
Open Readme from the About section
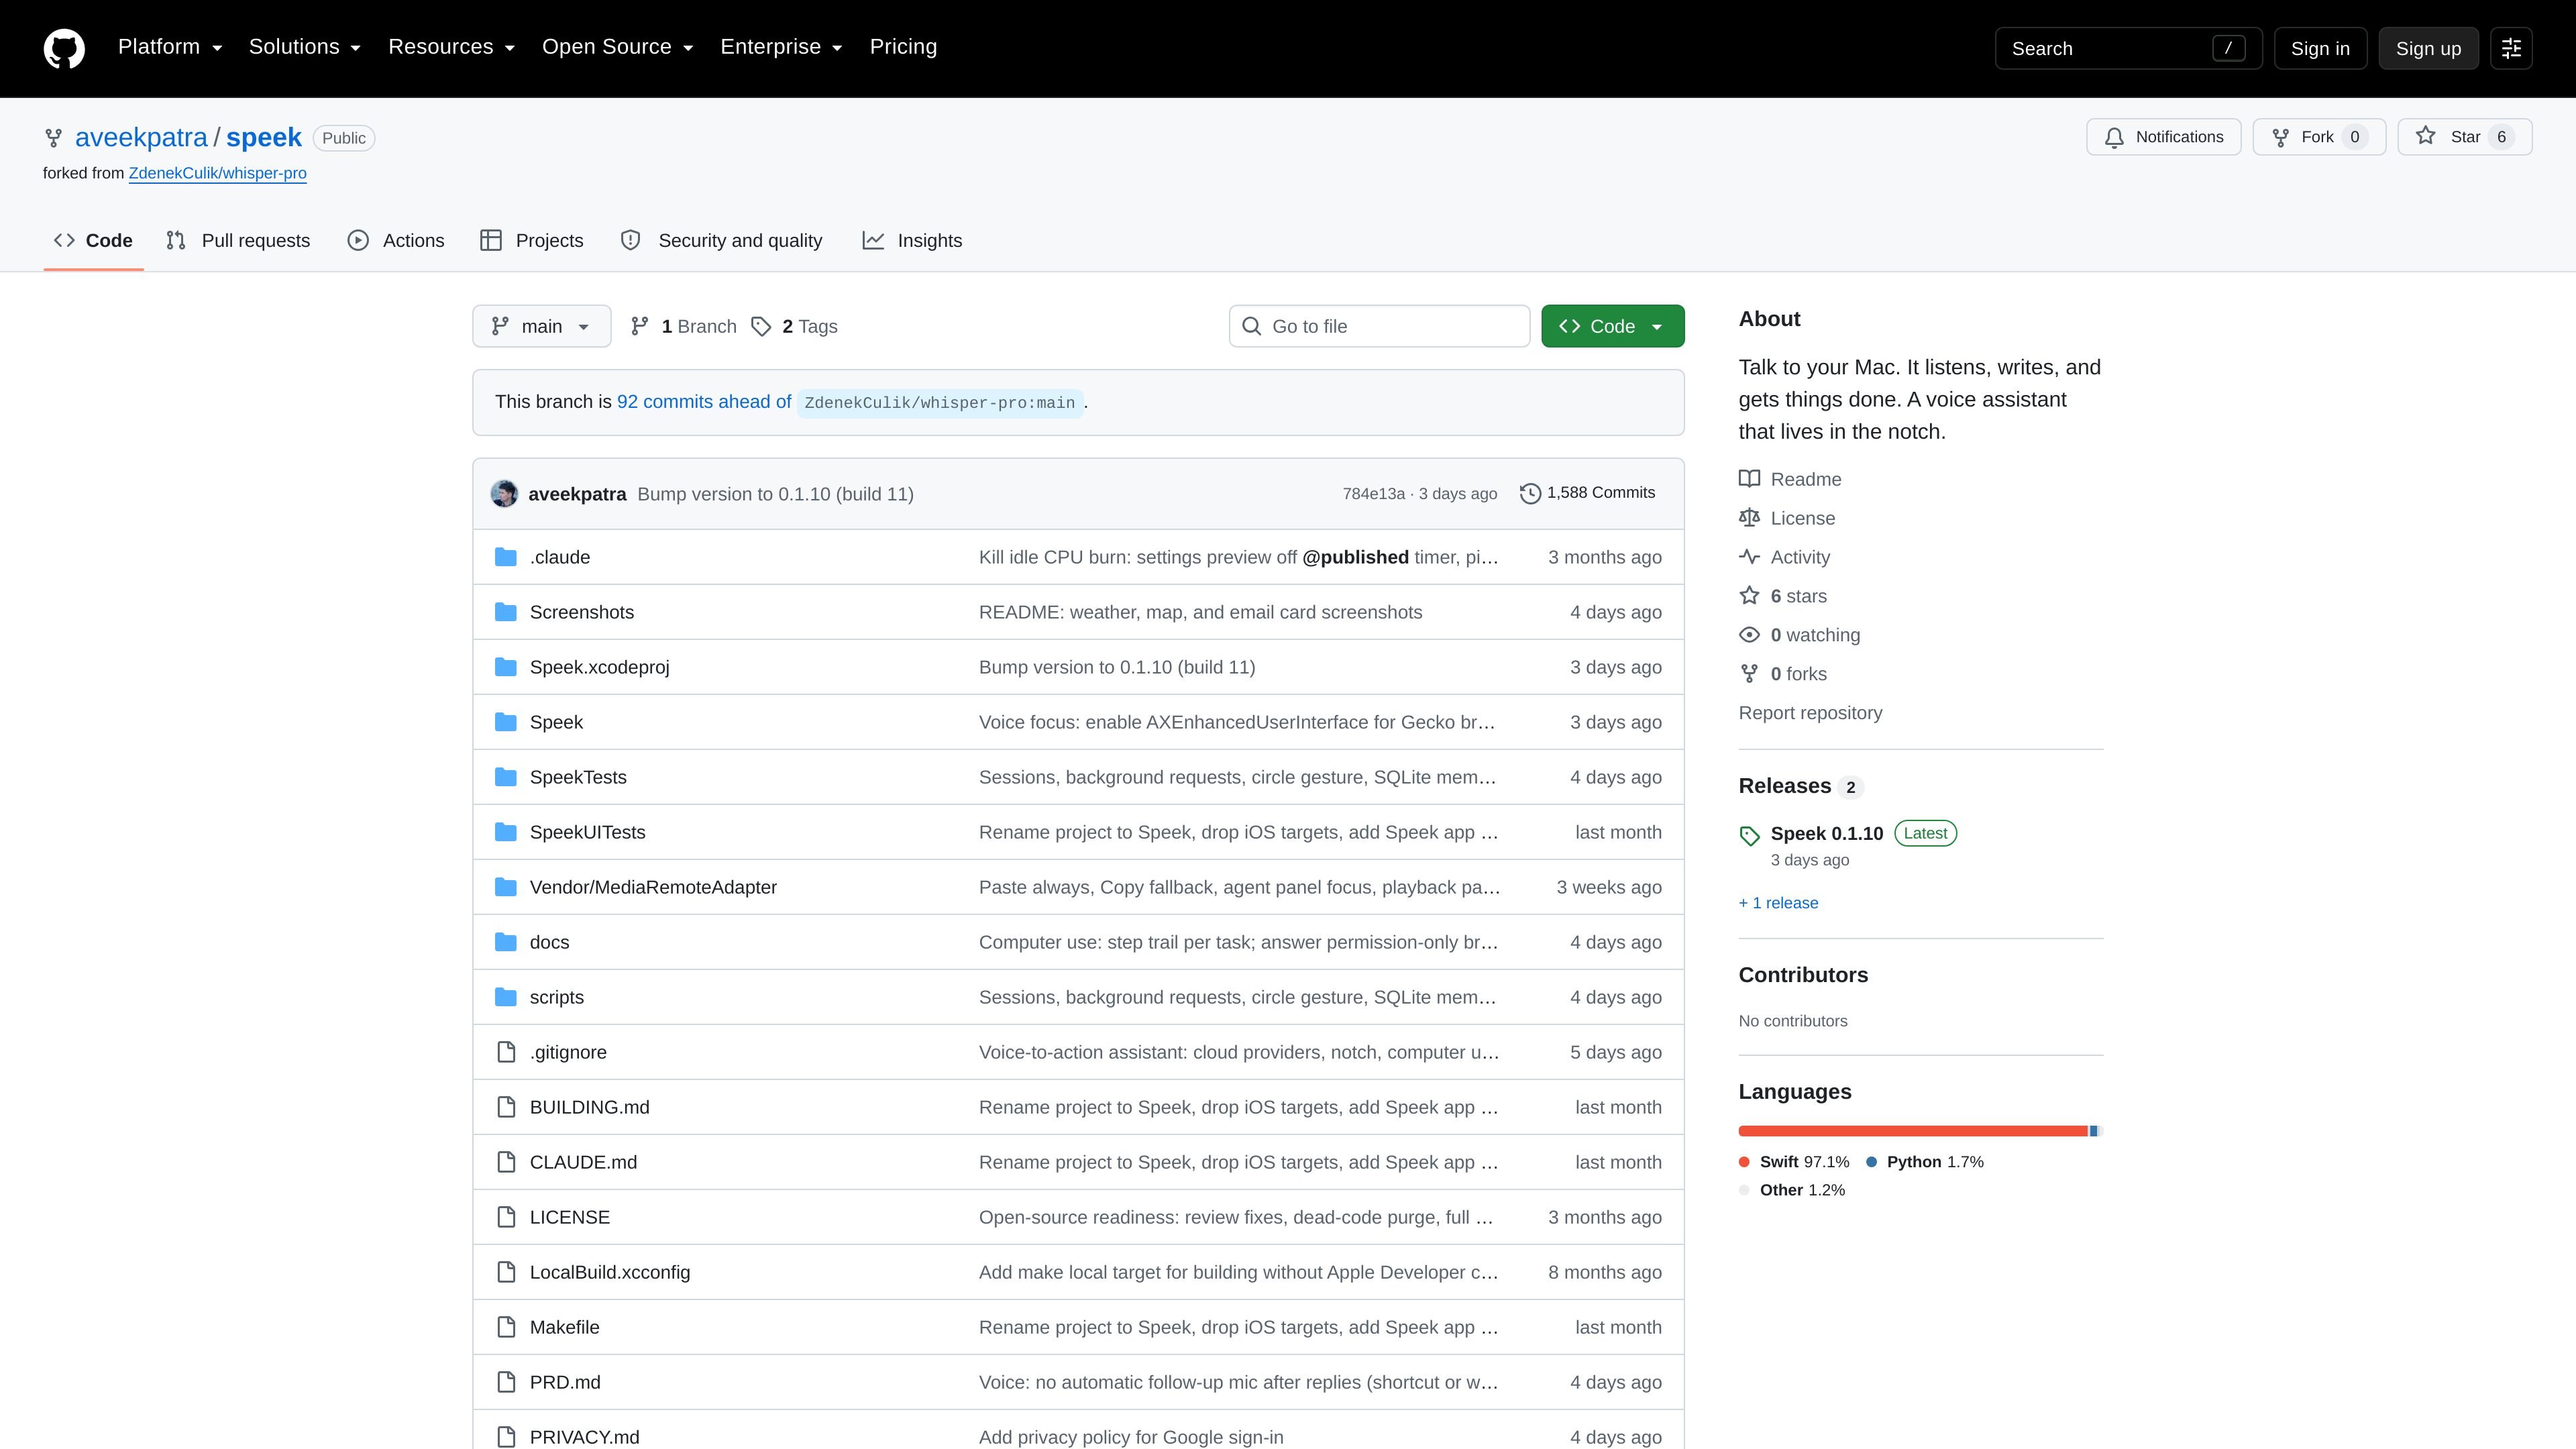(1790, 479)
